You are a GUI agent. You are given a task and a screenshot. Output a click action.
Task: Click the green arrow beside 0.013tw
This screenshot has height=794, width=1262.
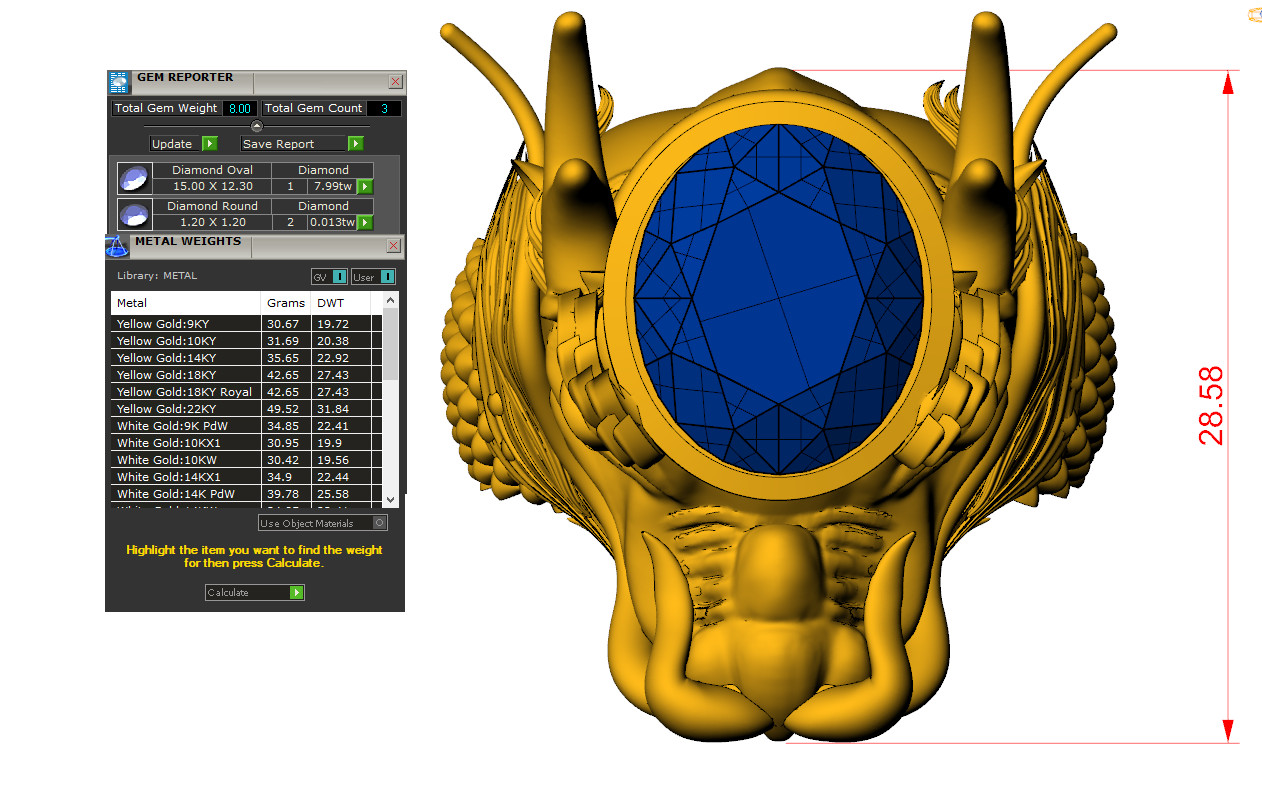point(365,223)
